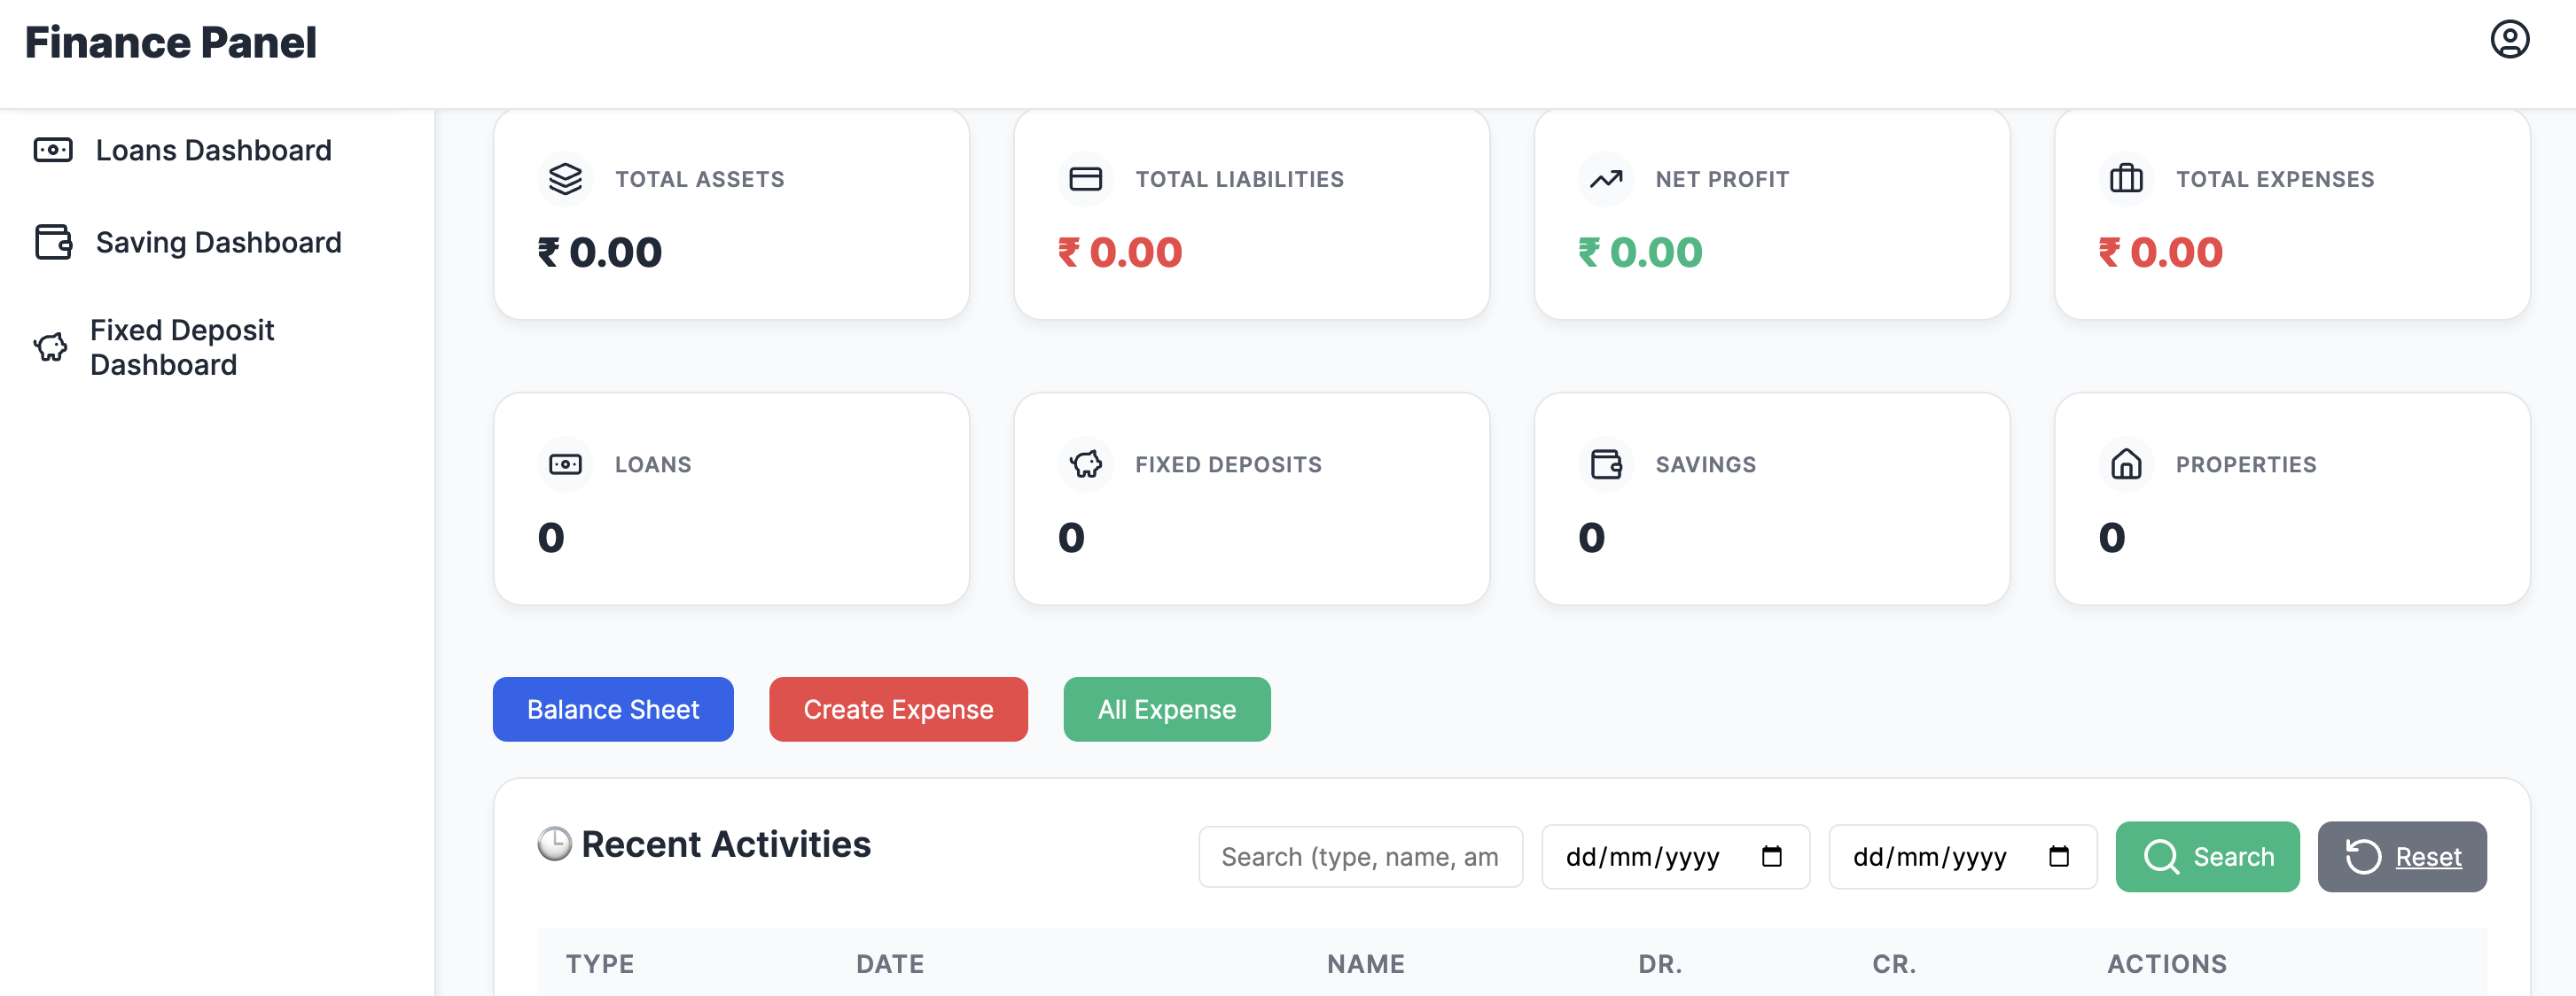Image resolution: width=2576 pixels, height=996 pixels.
Task: Click the Reset link in Recent Activities
Action: (2429, 856)
